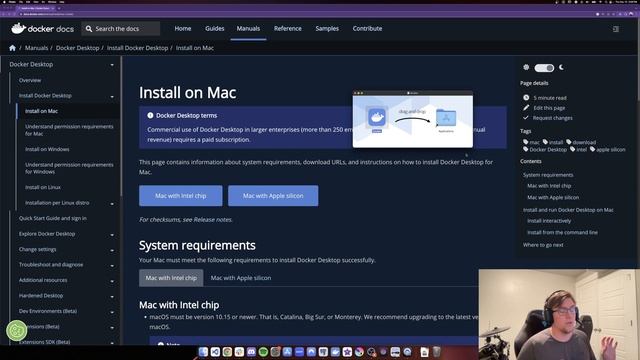
Task: Open the Samples nav item
Action: pyautogui.click(x=327, y=29)
